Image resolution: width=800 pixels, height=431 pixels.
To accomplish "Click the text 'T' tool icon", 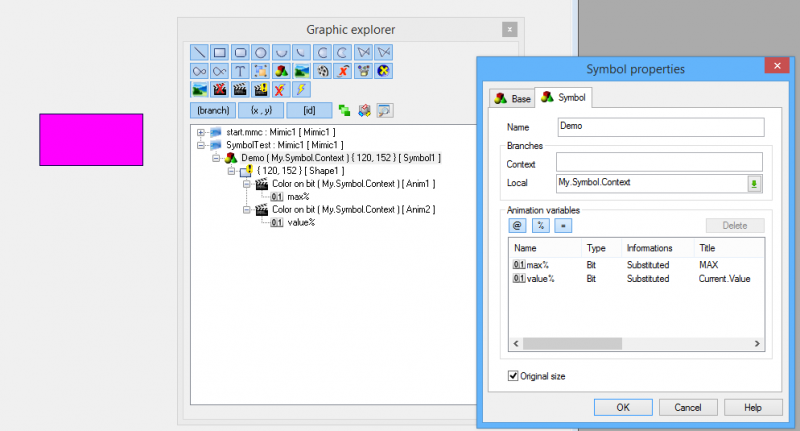I will [240, 71].
